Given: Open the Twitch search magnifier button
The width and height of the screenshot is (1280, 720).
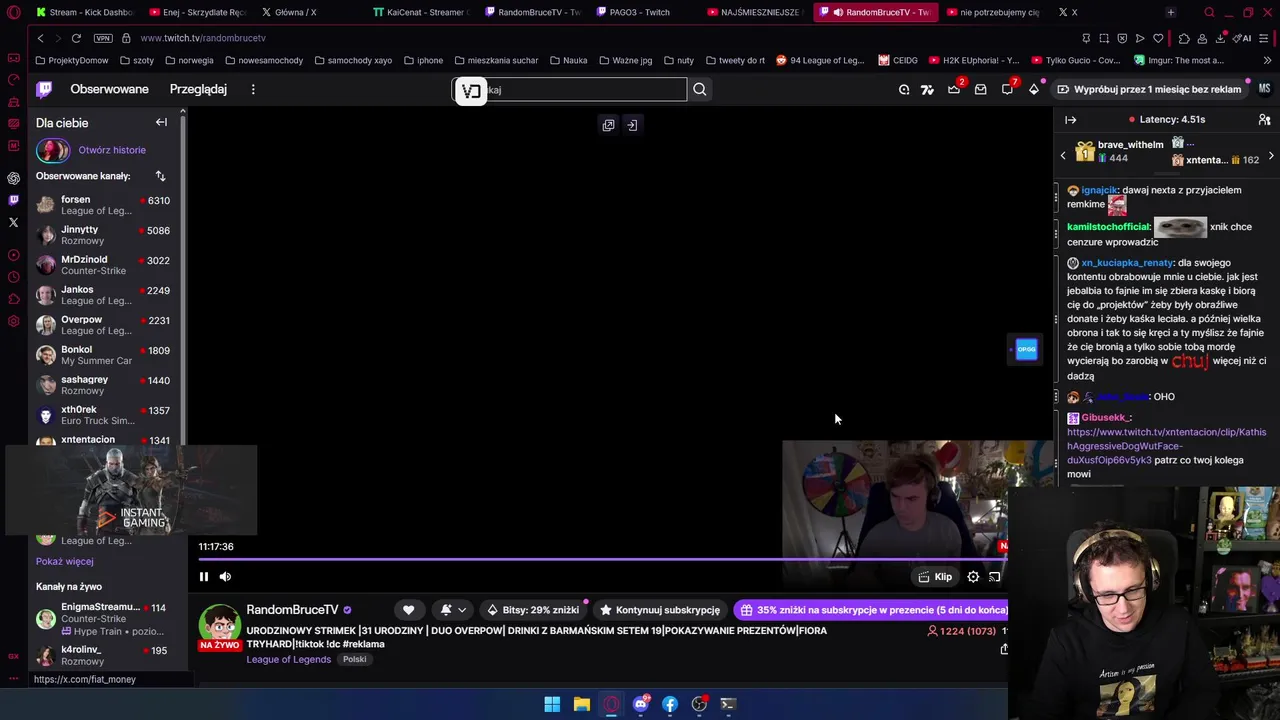Looking at the screenshot, I should [x=700, y=89].
